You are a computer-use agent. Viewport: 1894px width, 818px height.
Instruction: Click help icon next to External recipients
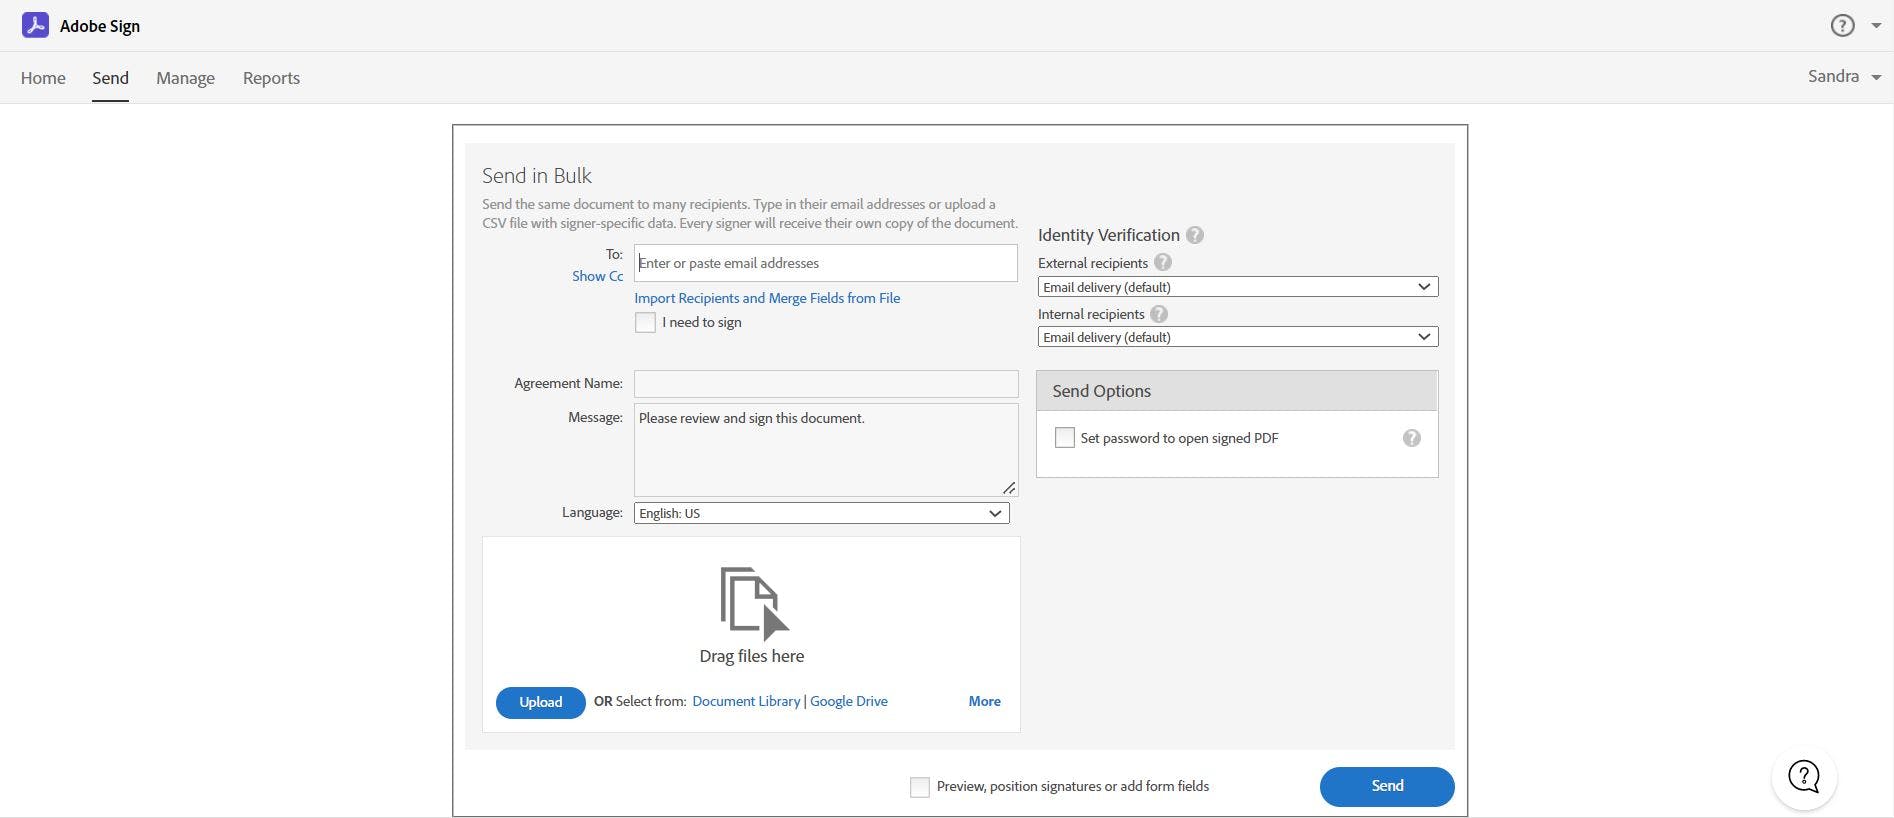[x=1162, y=263]
